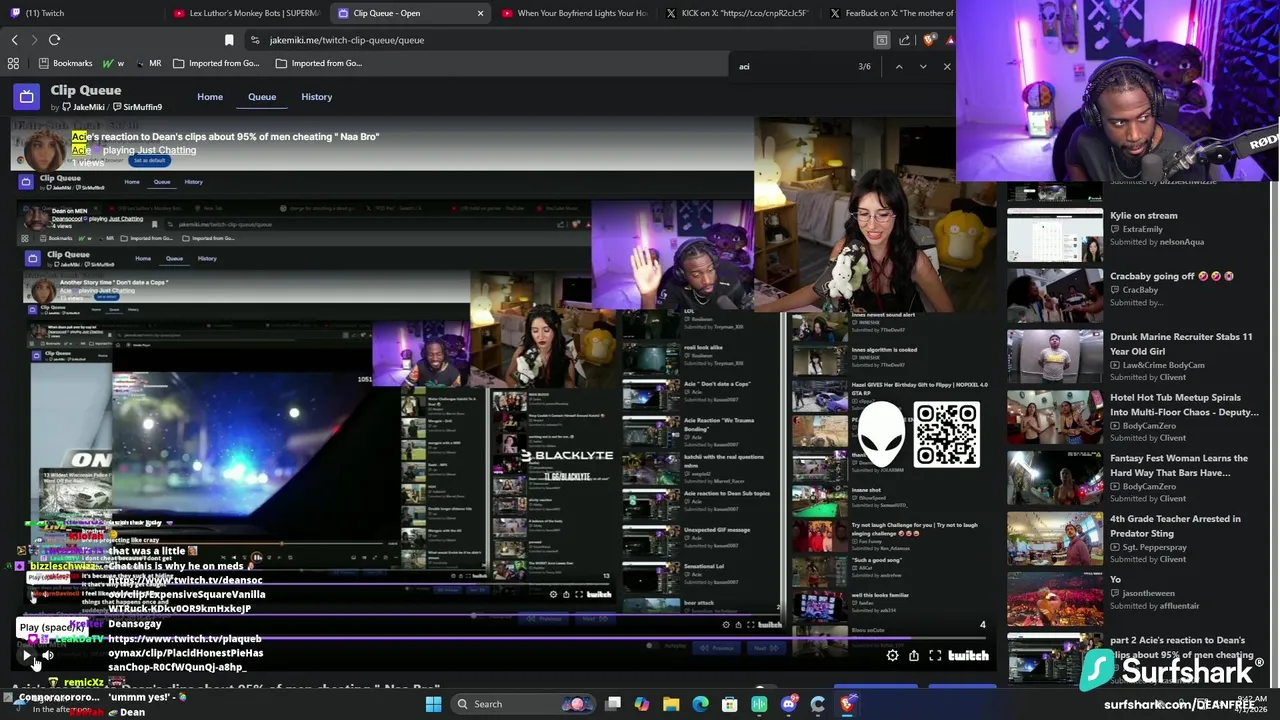Open File Explorer from the taskbar
Screen dimensions: 1280x720
coord(671,704)
